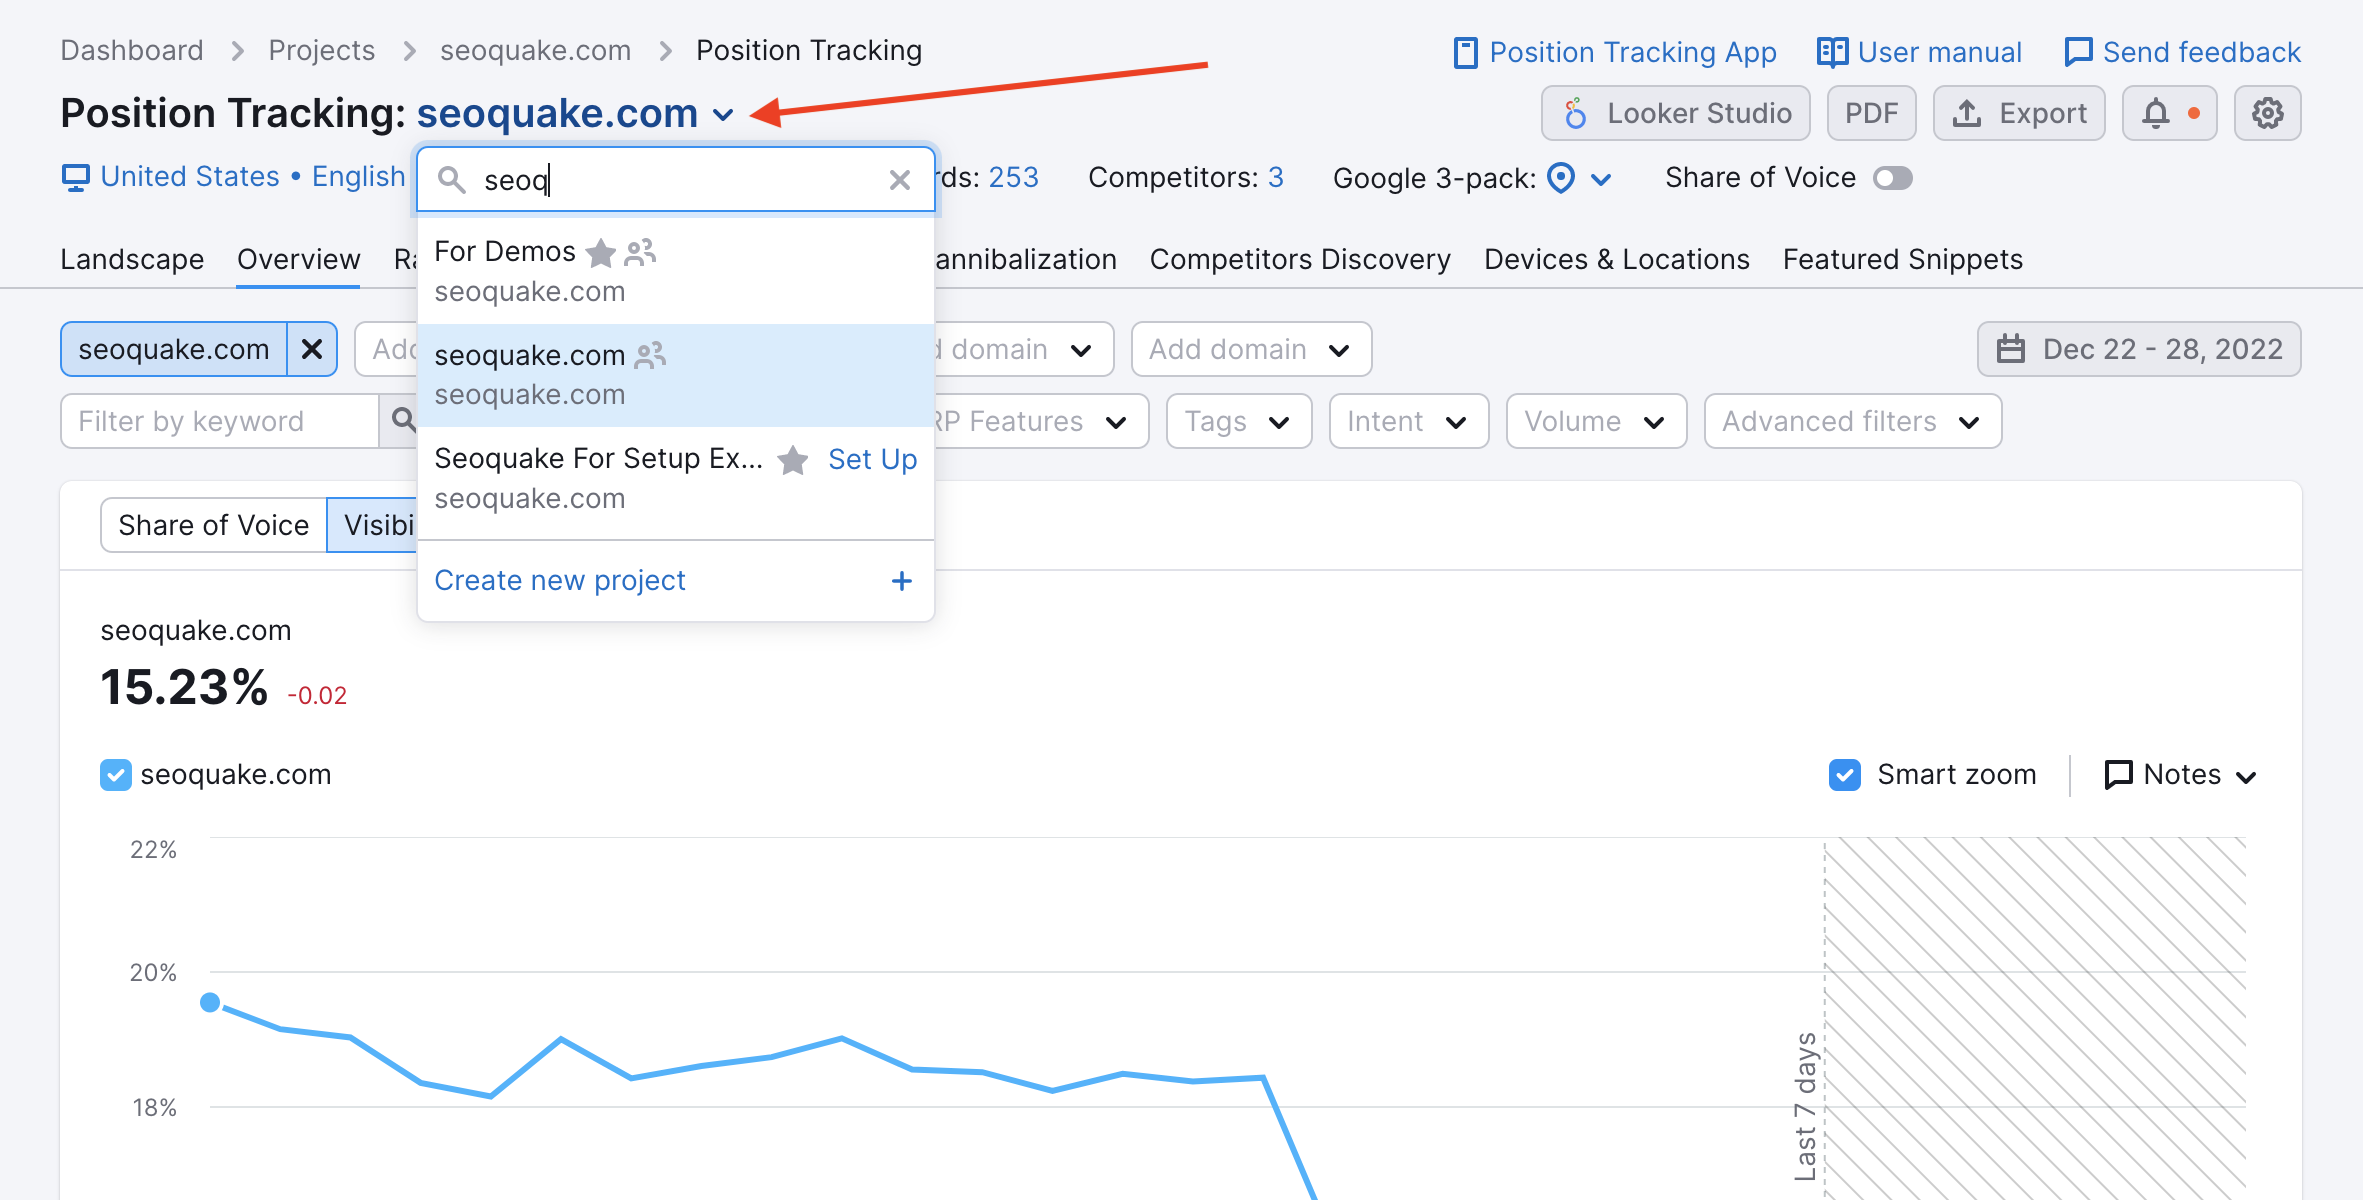Go to the Featured Snippets tab
This screenshot has height=1200, width=2363.
1903,259
